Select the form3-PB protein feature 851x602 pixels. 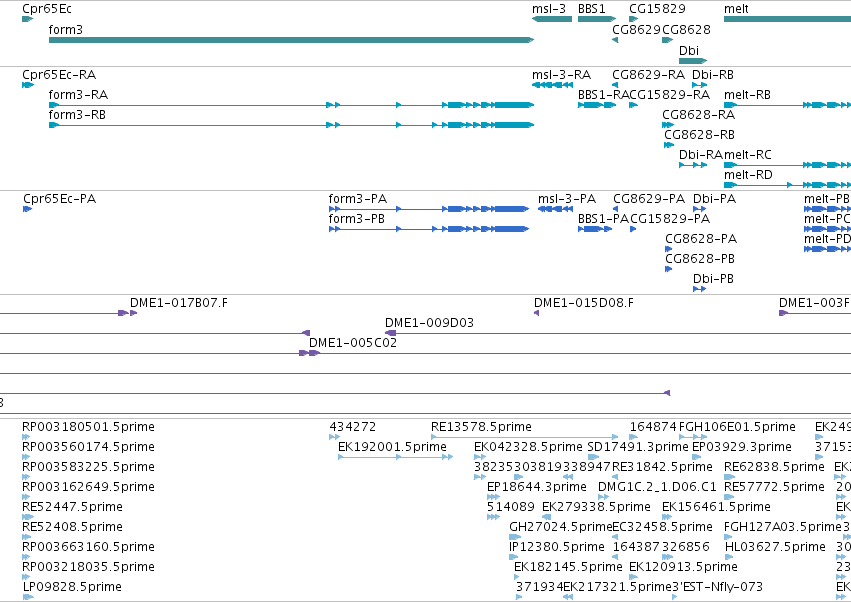pos(429,229)
